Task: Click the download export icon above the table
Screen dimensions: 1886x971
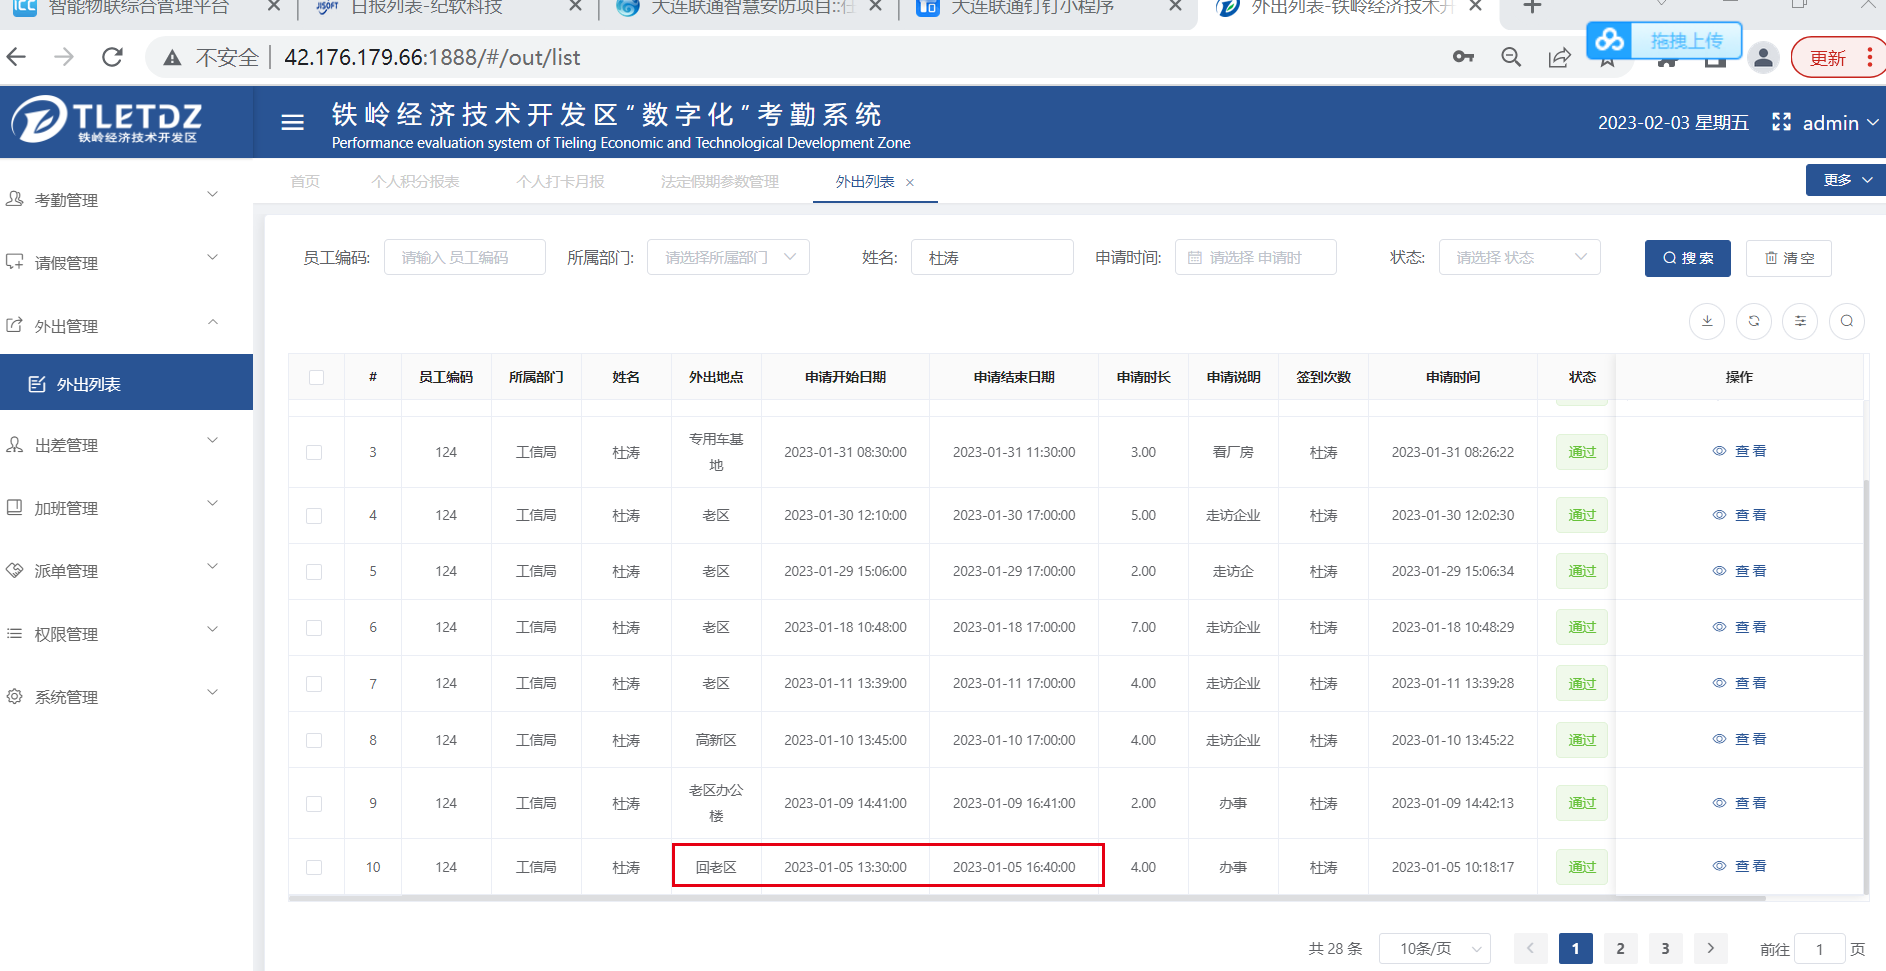Action: [x=1707, y=321]
